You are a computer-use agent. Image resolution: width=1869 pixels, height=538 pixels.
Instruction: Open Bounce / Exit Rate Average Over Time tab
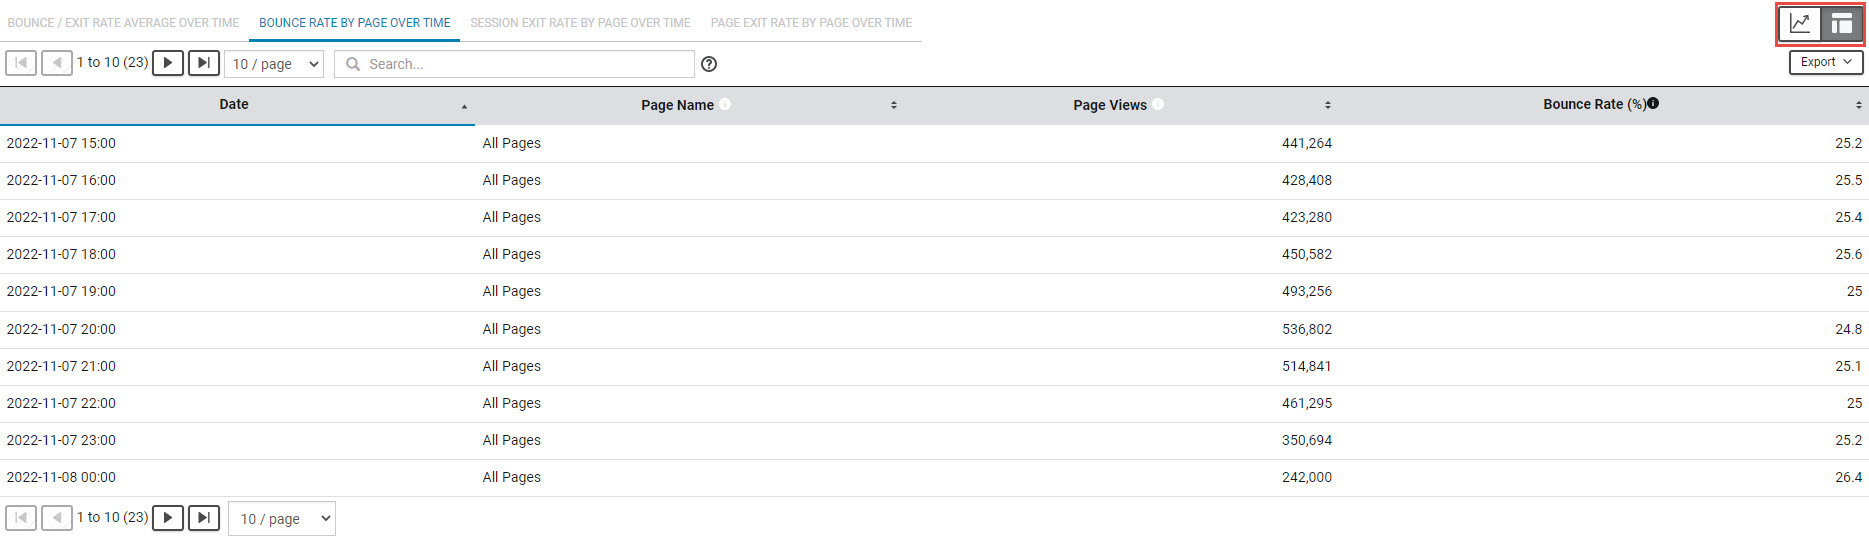[x=123, y=23]
